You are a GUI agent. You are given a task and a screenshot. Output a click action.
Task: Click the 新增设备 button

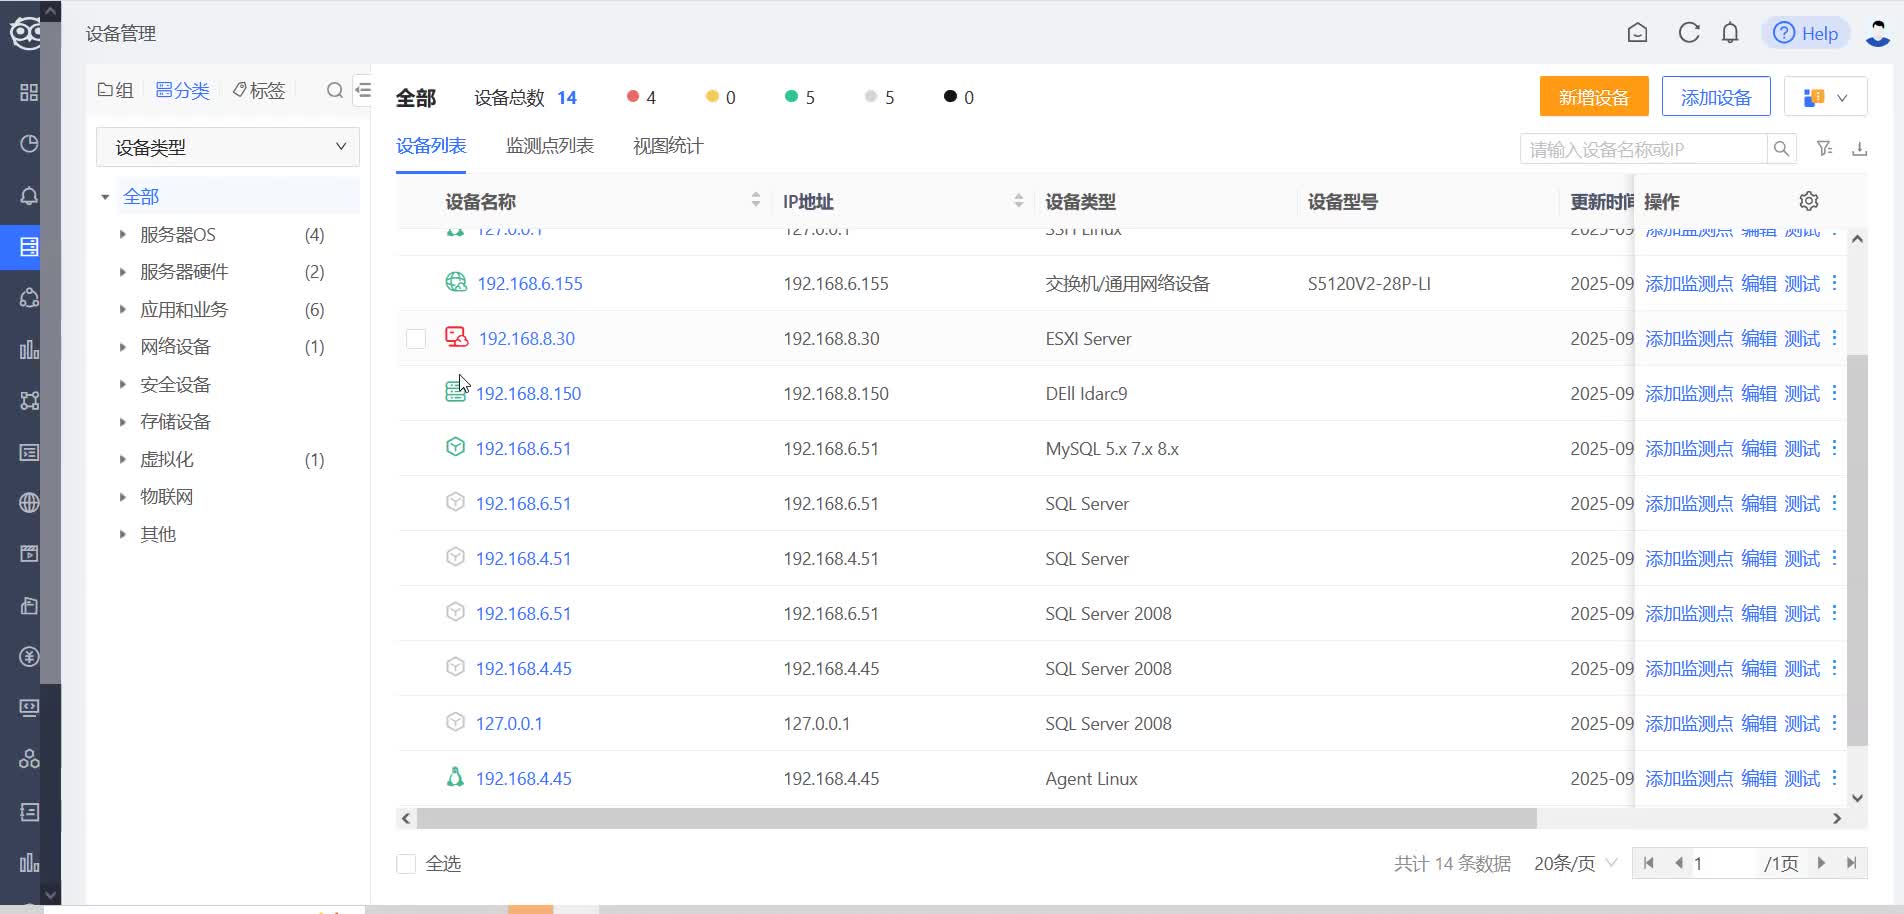click(x=1593, y=97)
